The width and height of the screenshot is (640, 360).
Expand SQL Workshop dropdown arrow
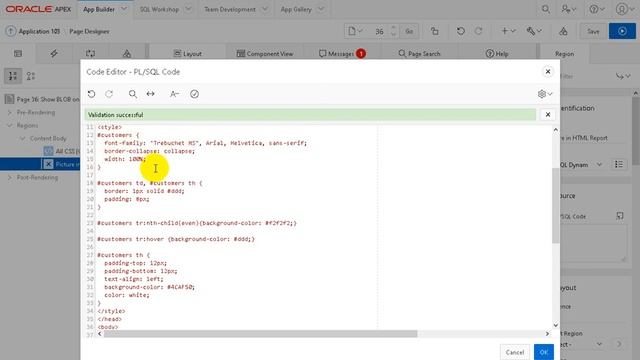[x=188, y=9]
